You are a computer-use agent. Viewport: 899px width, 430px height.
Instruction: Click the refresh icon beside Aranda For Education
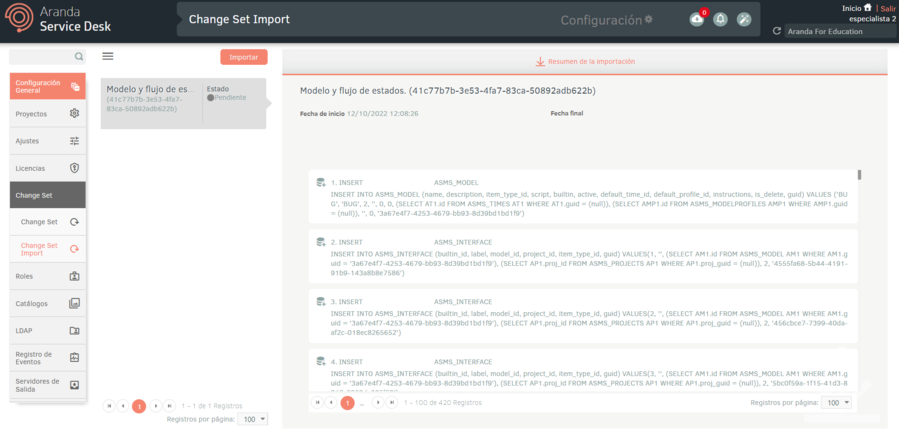tap(777, 32)
